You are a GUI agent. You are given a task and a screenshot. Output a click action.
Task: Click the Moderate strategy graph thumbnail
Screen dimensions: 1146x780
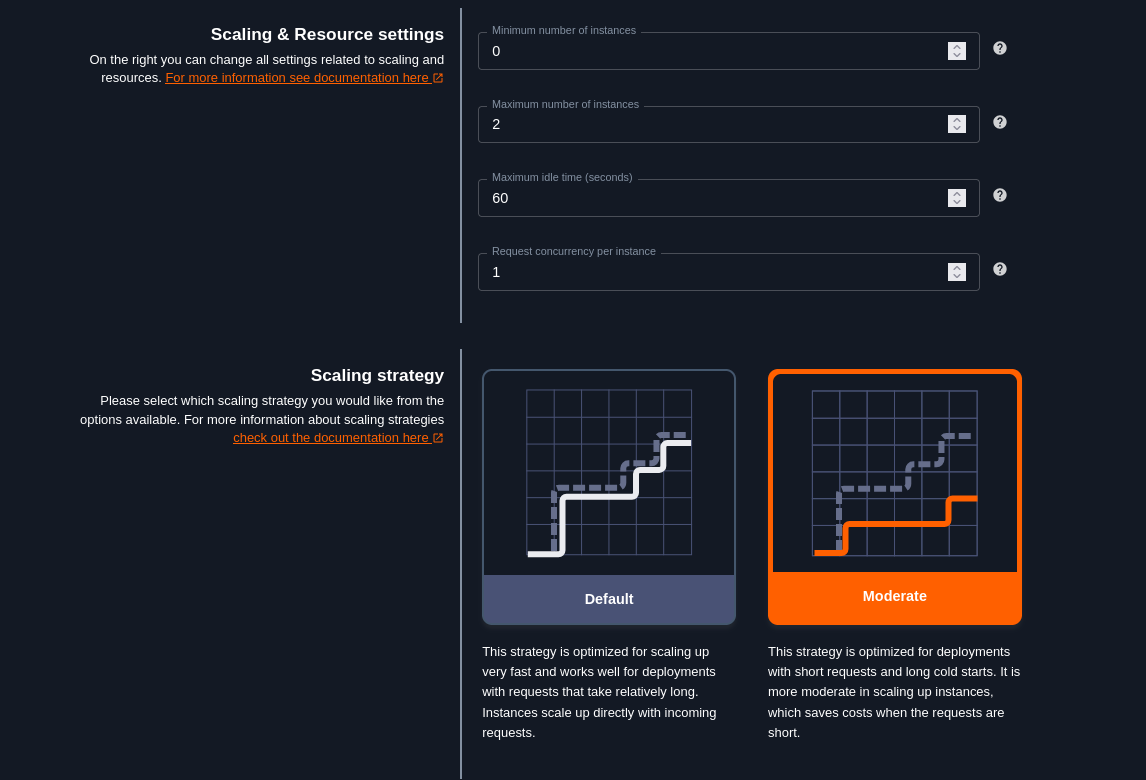(895, 473)
